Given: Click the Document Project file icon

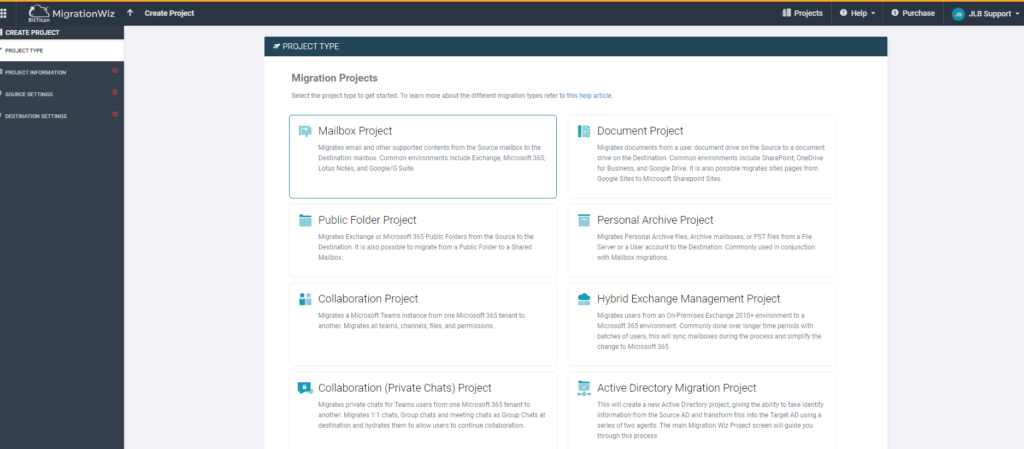Looking at the screenshot, I should [x=584, y=131].
